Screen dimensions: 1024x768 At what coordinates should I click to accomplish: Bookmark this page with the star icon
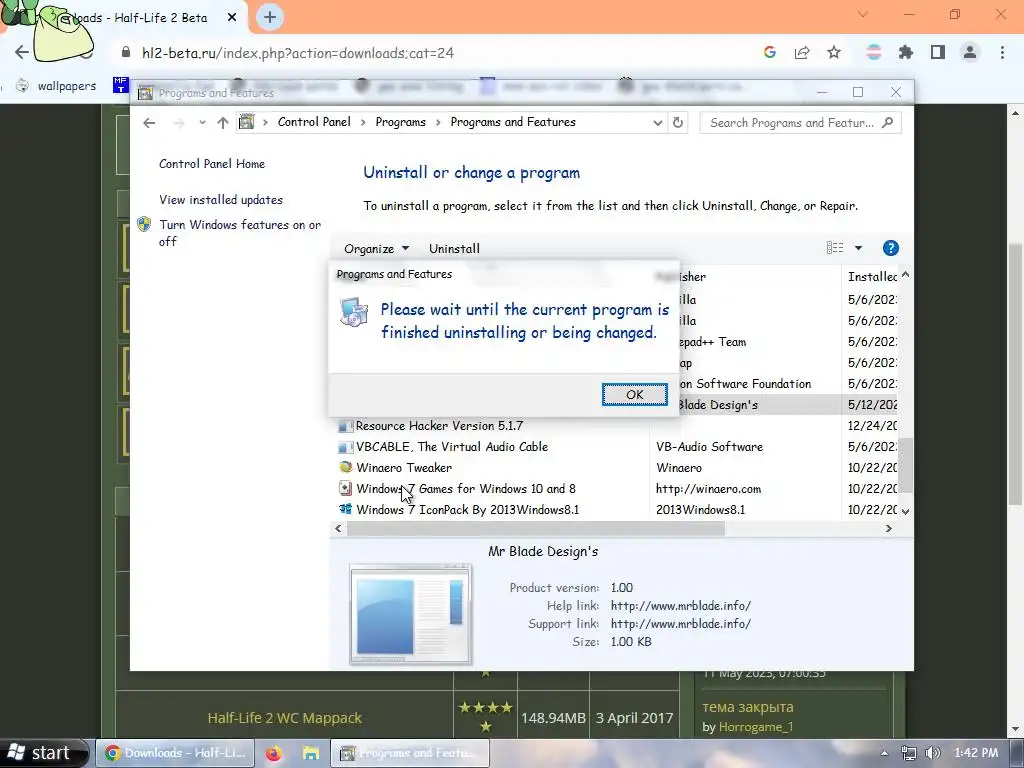(834, 52)
